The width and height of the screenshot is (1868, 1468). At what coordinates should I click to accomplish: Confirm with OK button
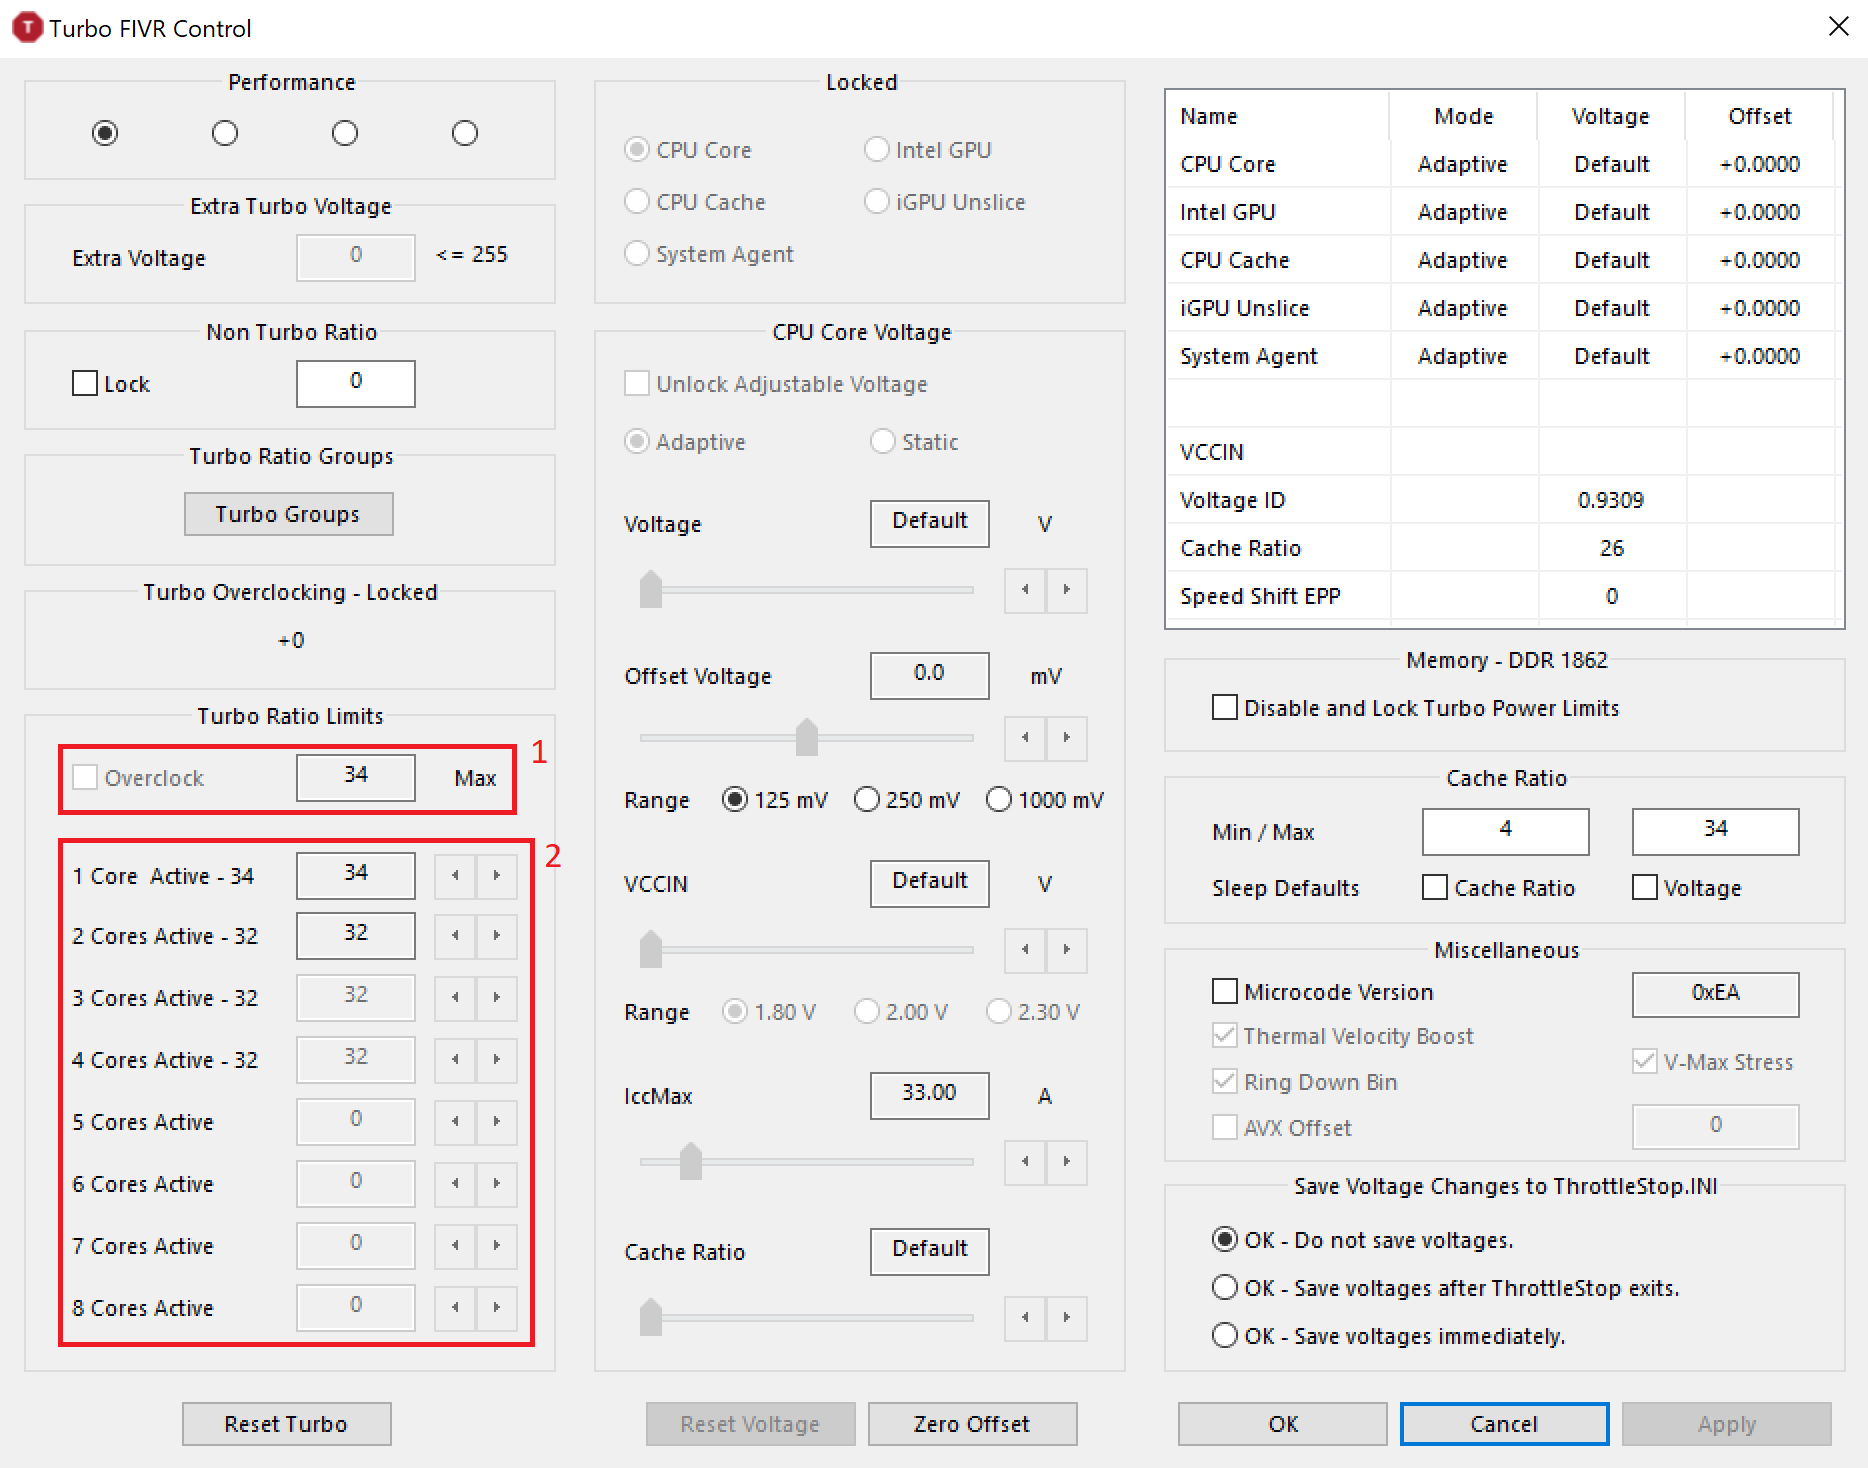(1282, 1424)
